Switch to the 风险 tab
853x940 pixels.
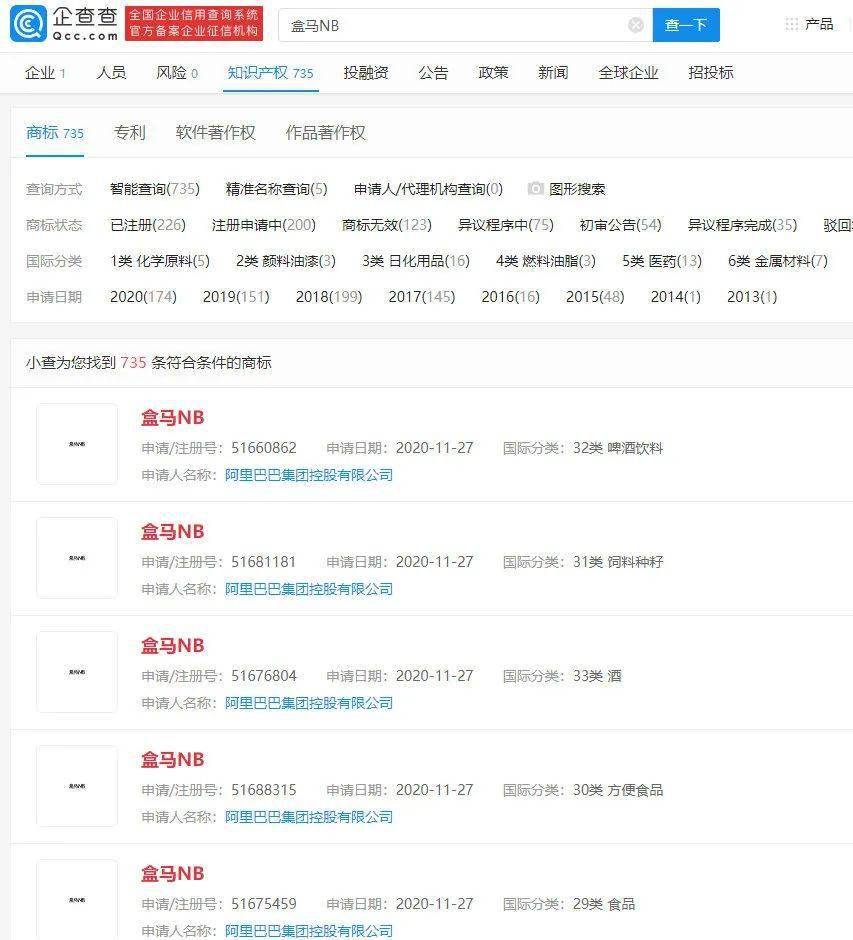pos(177,73)
